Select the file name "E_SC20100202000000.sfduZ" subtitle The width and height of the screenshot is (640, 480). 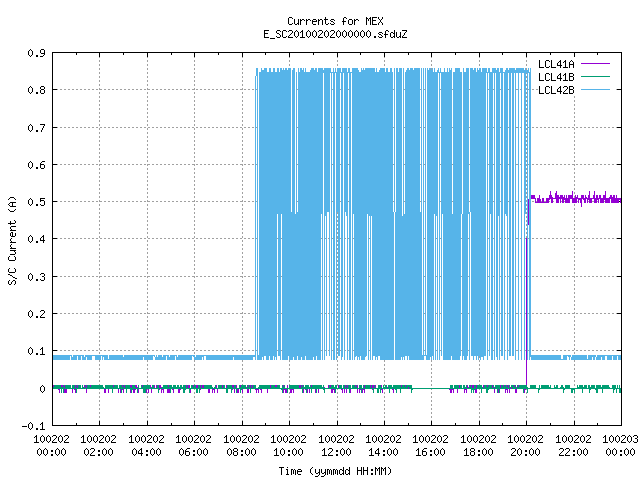tap(335, 34)
